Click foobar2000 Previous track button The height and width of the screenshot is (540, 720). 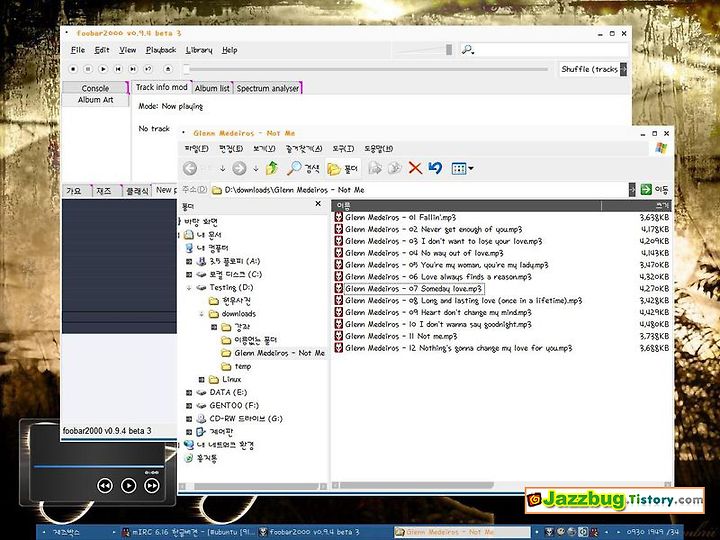118,69
